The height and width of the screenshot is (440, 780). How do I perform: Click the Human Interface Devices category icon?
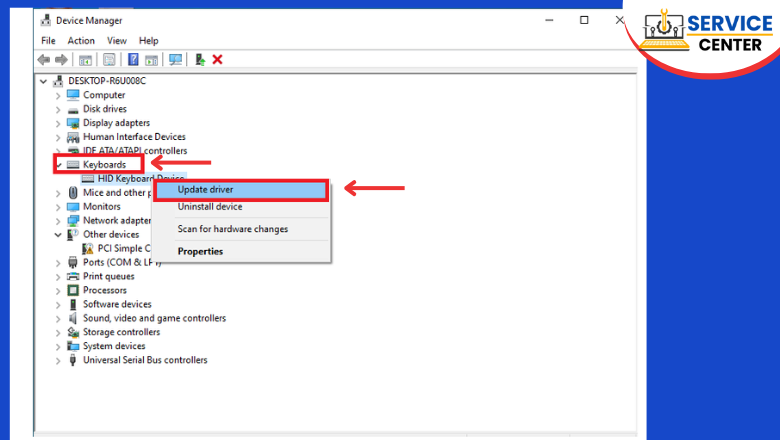[73, 137]
